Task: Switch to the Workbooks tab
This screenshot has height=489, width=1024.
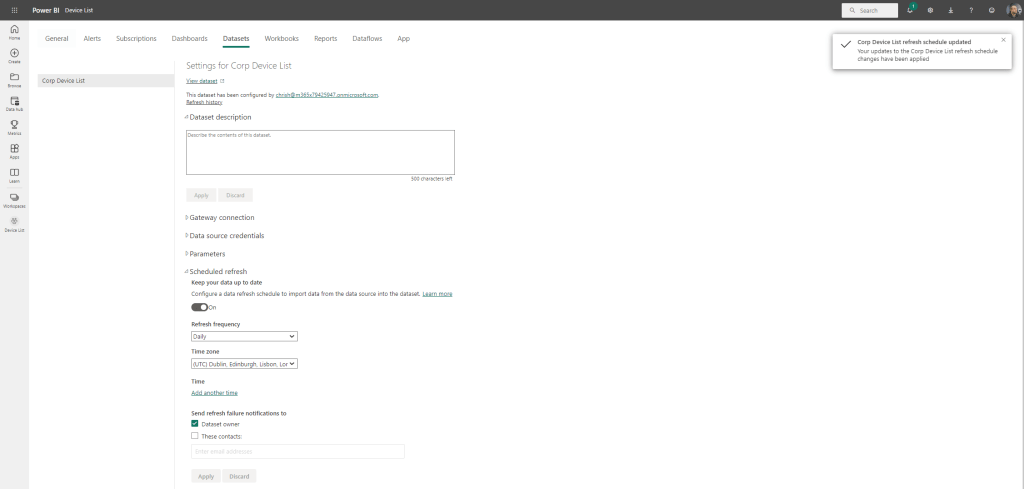Action: click(281, 38)
